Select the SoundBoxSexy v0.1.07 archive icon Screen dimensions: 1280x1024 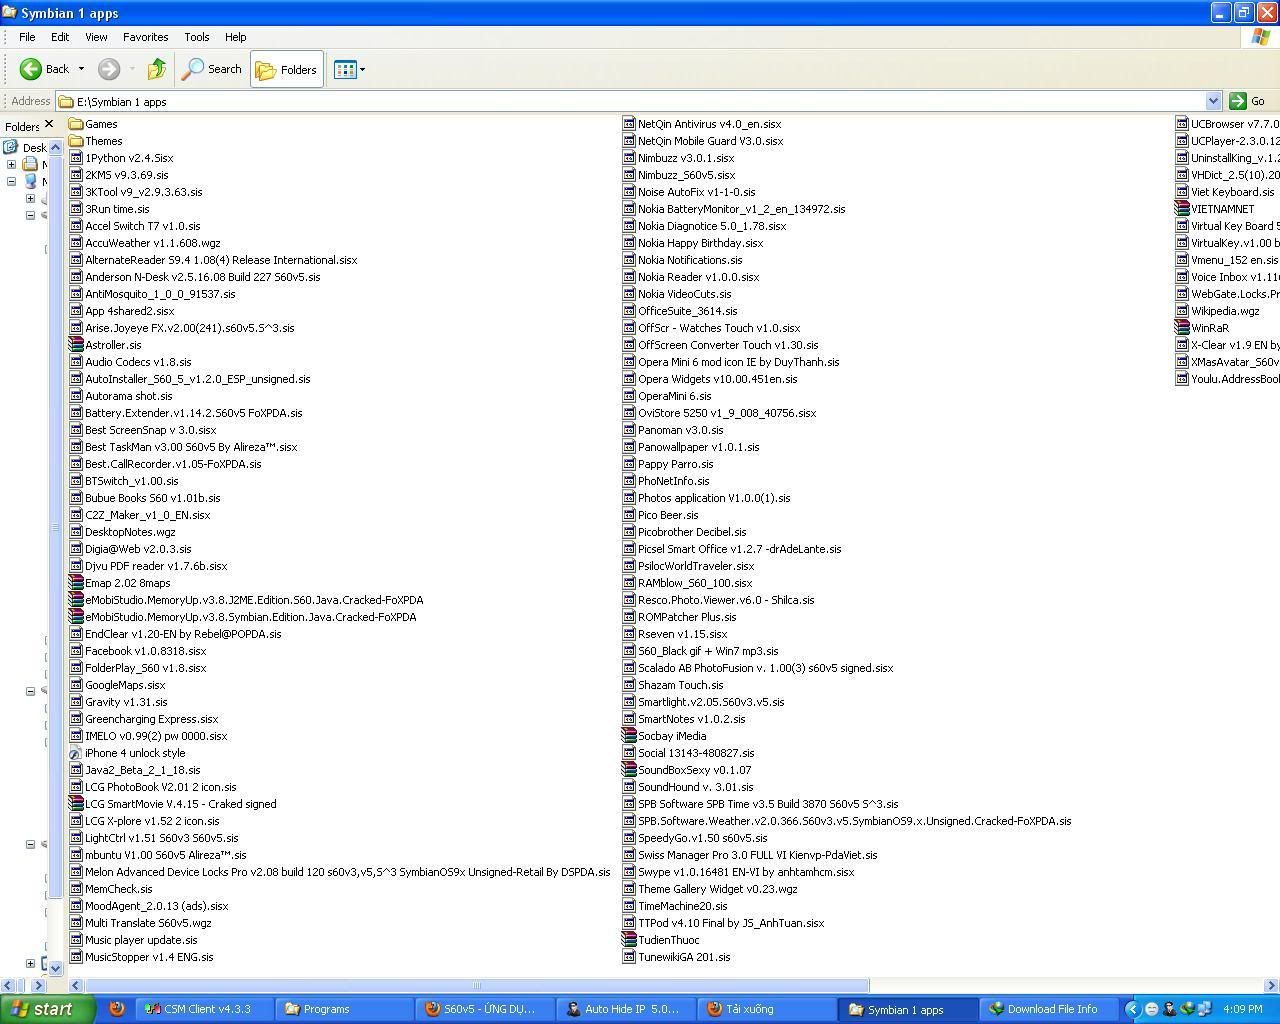pos(629,770)
